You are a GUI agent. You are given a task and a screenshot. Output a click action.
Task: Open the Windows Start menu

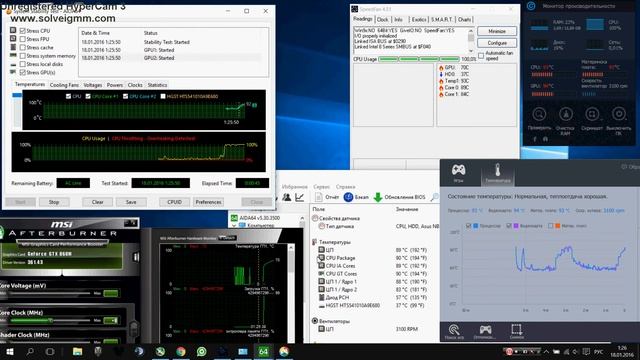click(x=10, y=351)
